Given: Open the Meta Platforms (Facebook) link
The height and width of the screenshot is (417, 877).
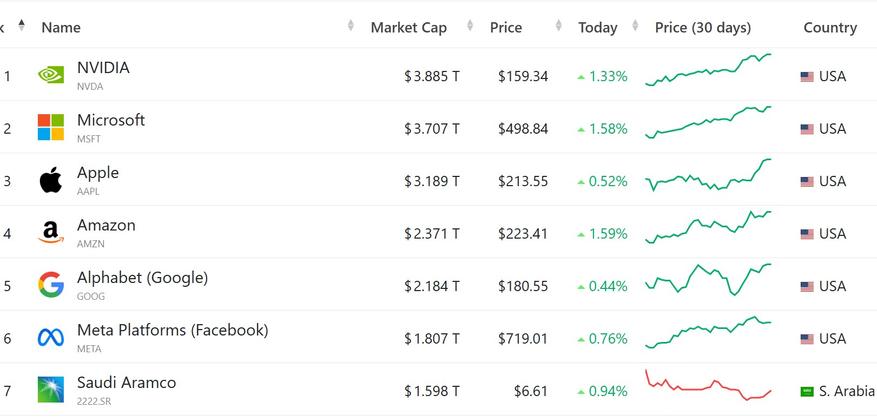Looking at the screenshot, I should coord(172,330).
